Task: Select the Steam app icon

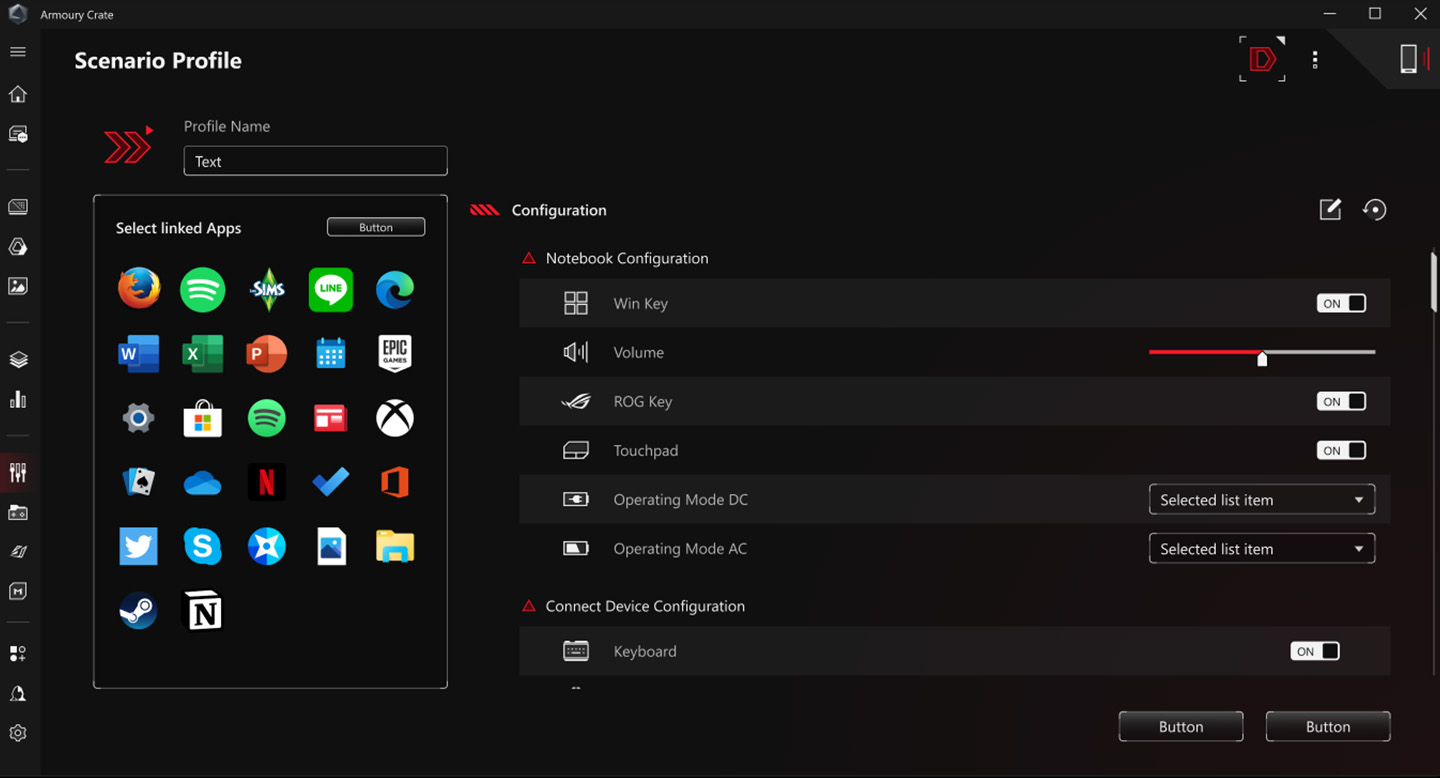Action: click(138, 611)
